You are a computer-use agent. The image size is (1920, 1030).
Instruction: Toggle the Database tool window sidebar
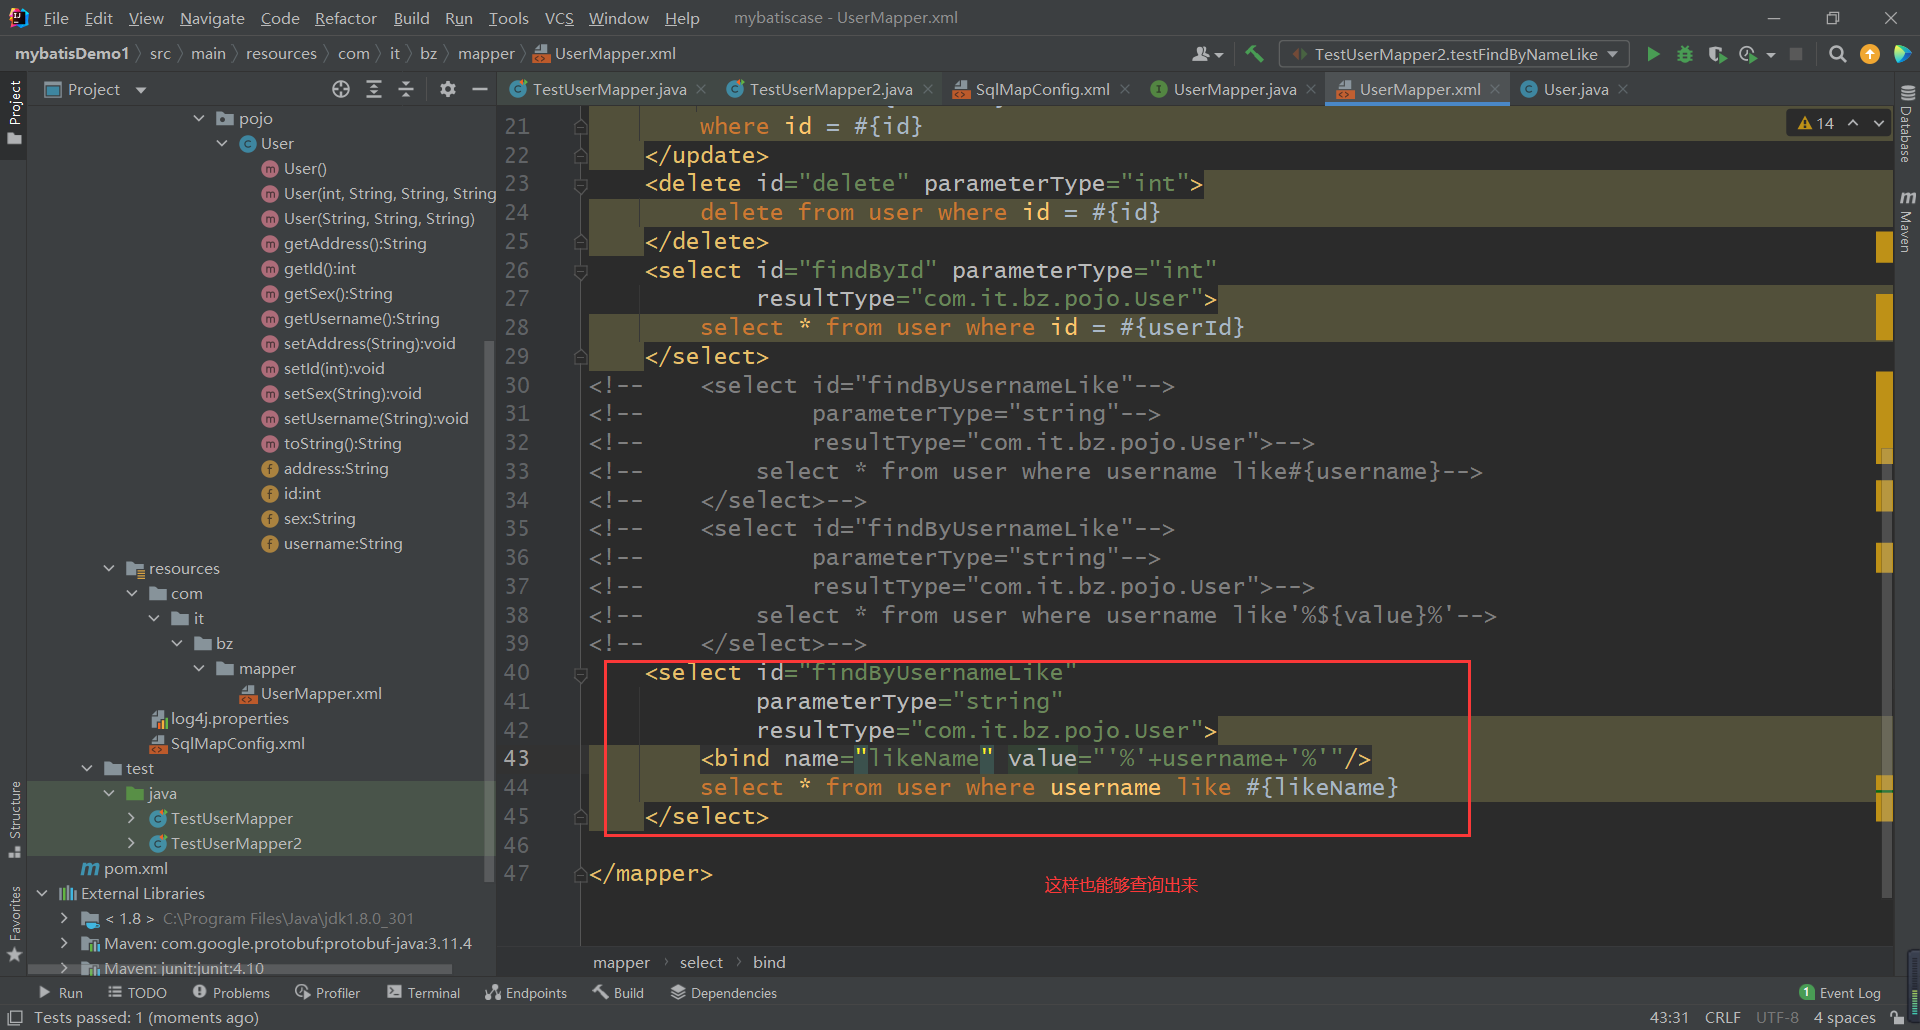pyautogui.click(x=1906, y=126)
